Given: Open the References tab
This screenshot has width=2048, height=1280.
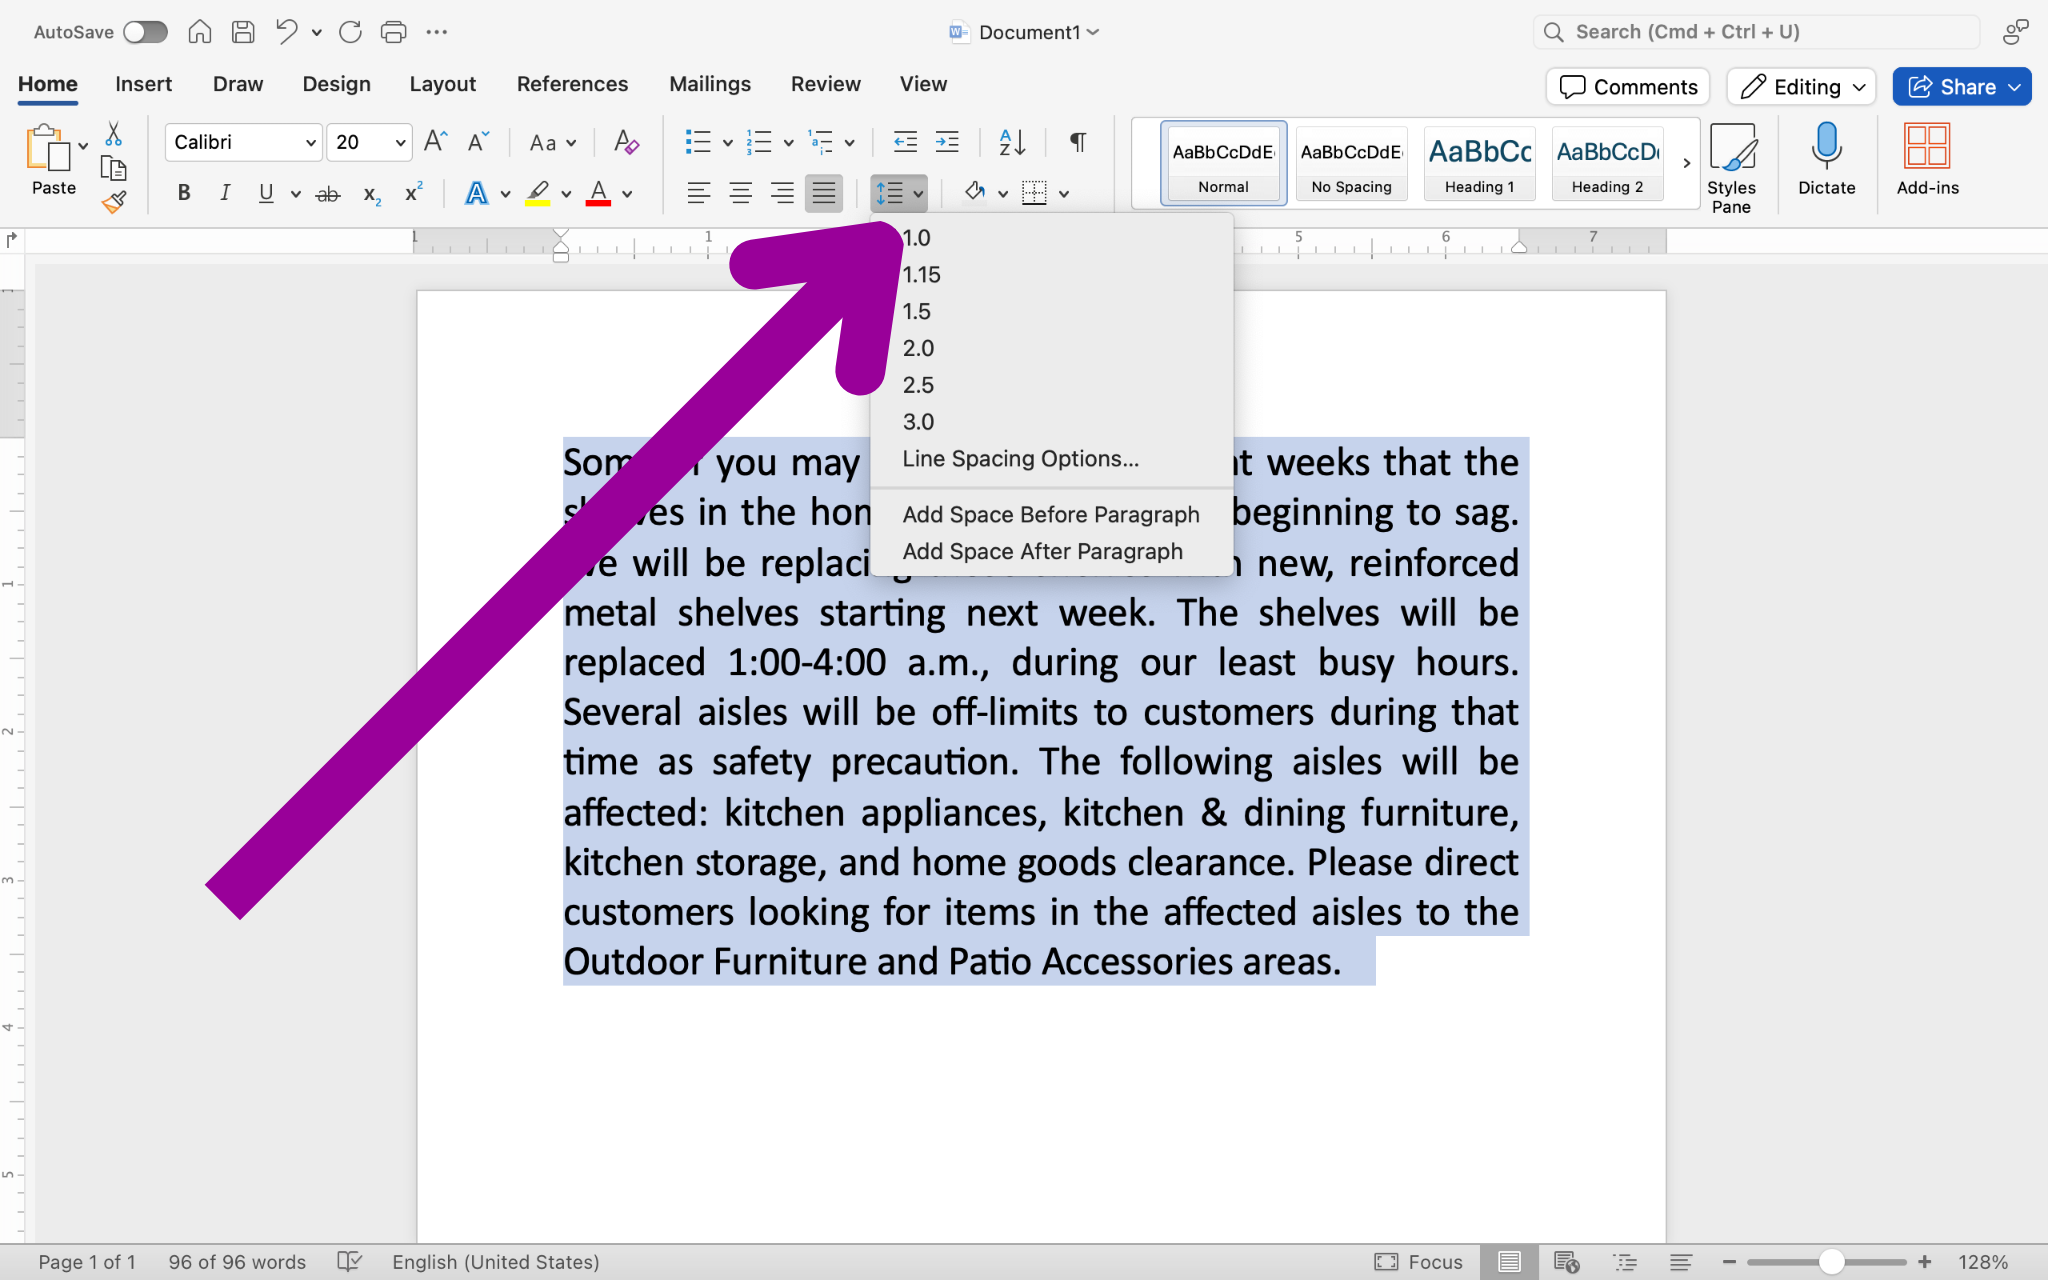Looking at the screenshot, I should 572,84.
